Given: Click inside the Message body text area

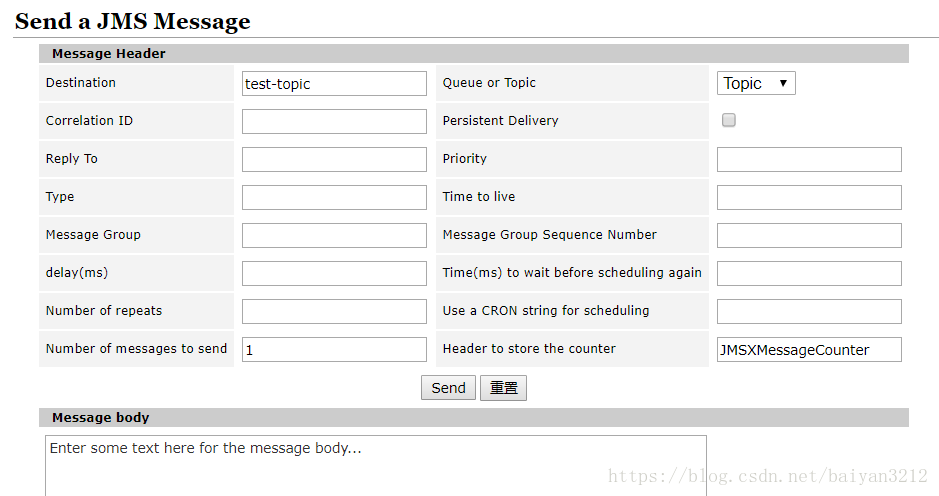Looking at the screenshot, I should [x=375, y=465].
